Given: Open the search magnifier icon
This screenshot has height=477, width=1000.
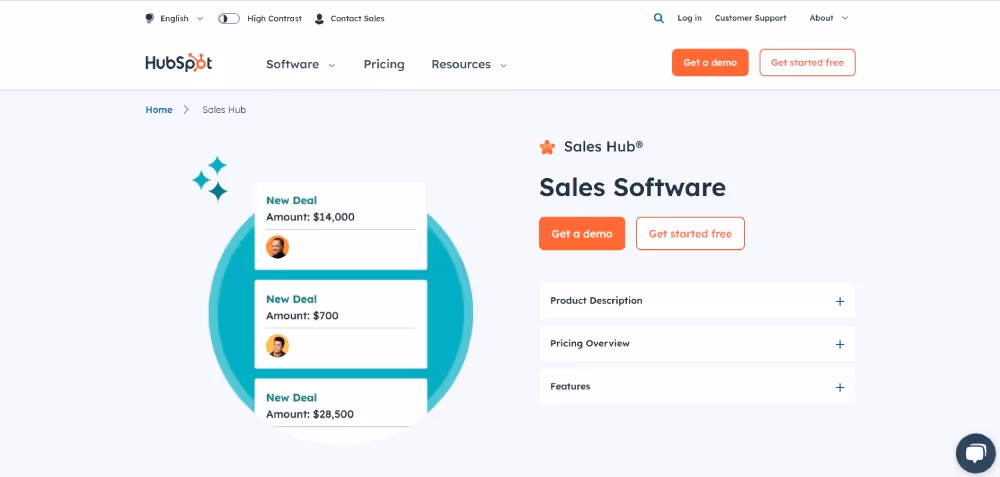Looking at the screenshot, I should point(659,18).
